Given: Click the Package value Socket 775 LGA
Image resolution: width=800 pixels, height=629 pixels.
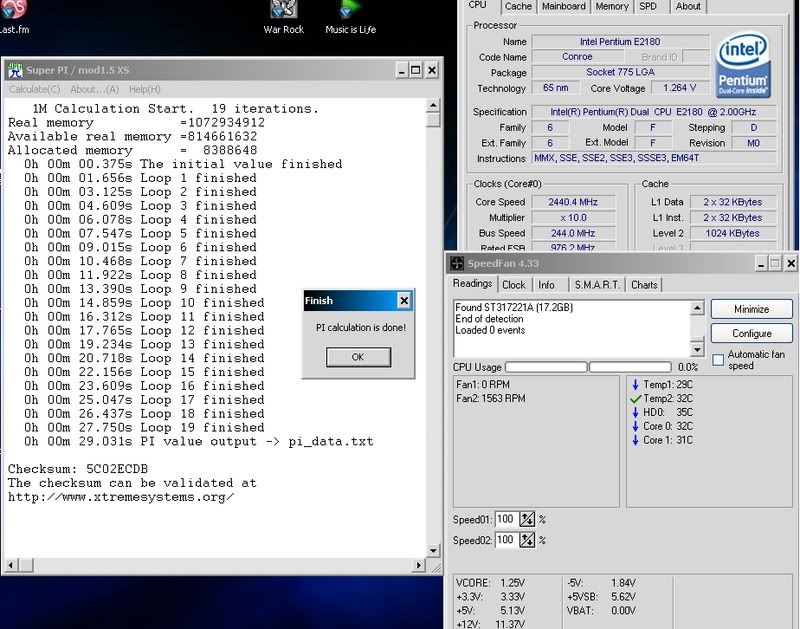Looking at the screenshot, I should tap(620, 72).
